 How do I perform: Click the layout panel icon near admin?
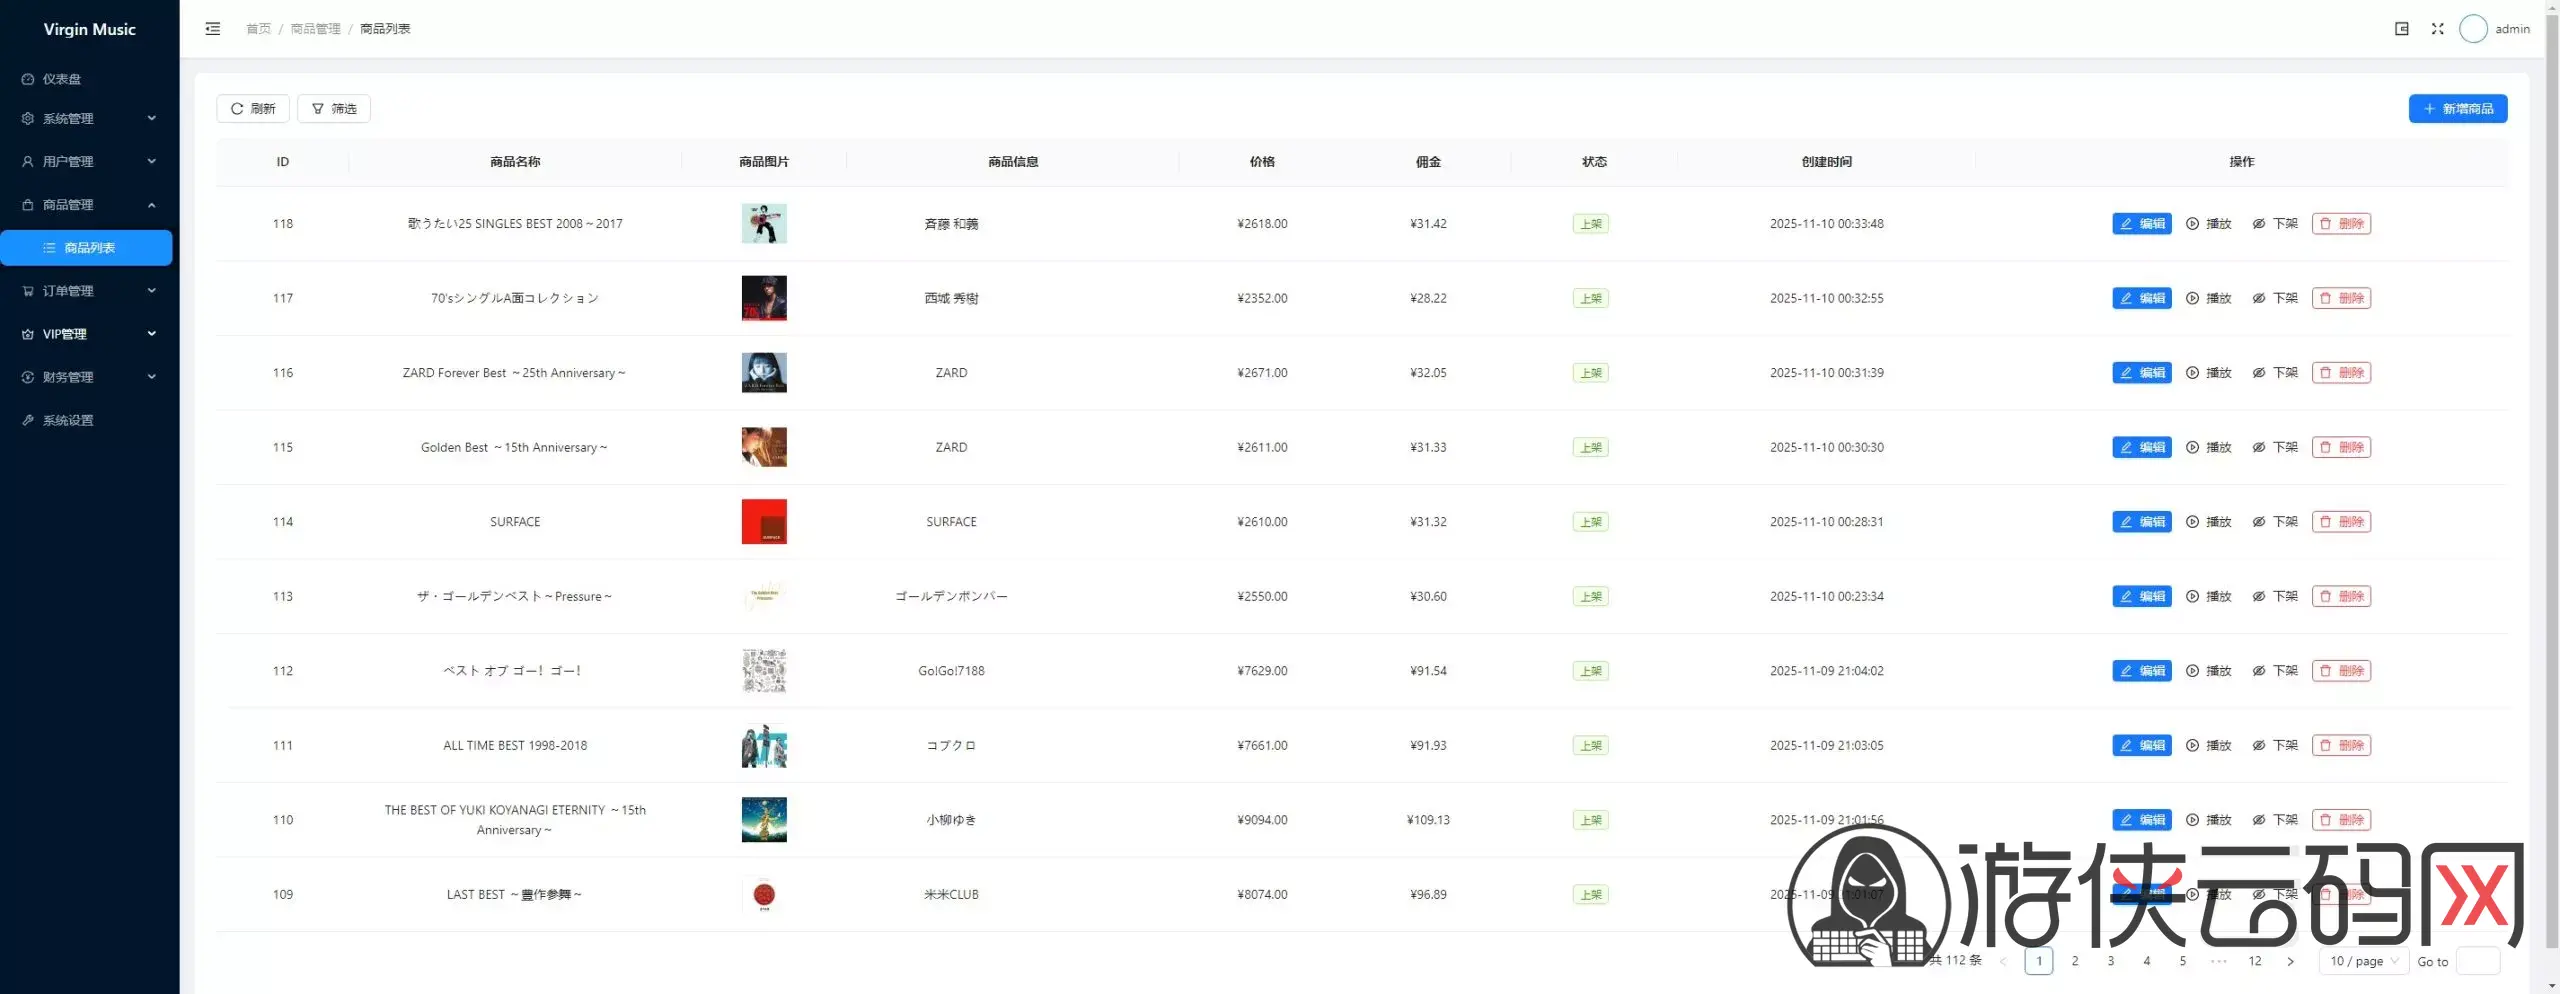click(2401, 29)
